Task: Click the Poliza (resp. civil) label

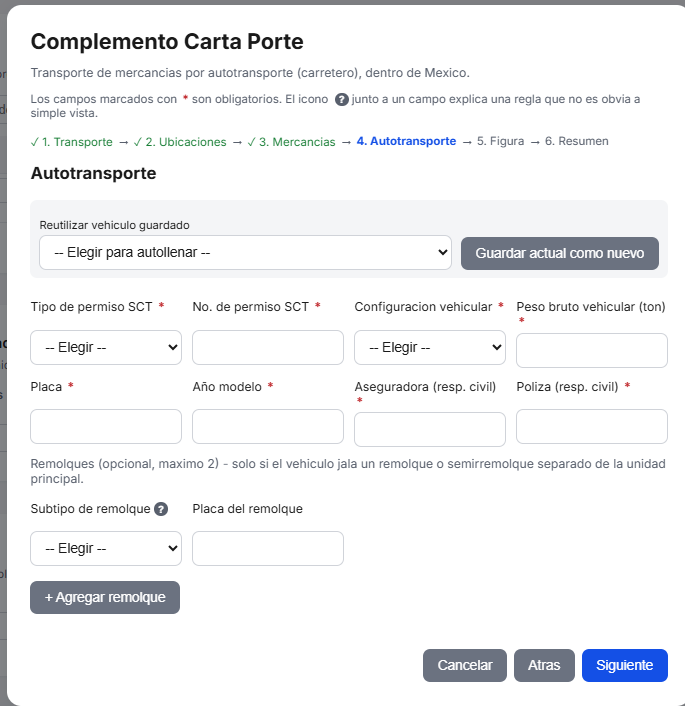Action: click(x=567, y=387)
